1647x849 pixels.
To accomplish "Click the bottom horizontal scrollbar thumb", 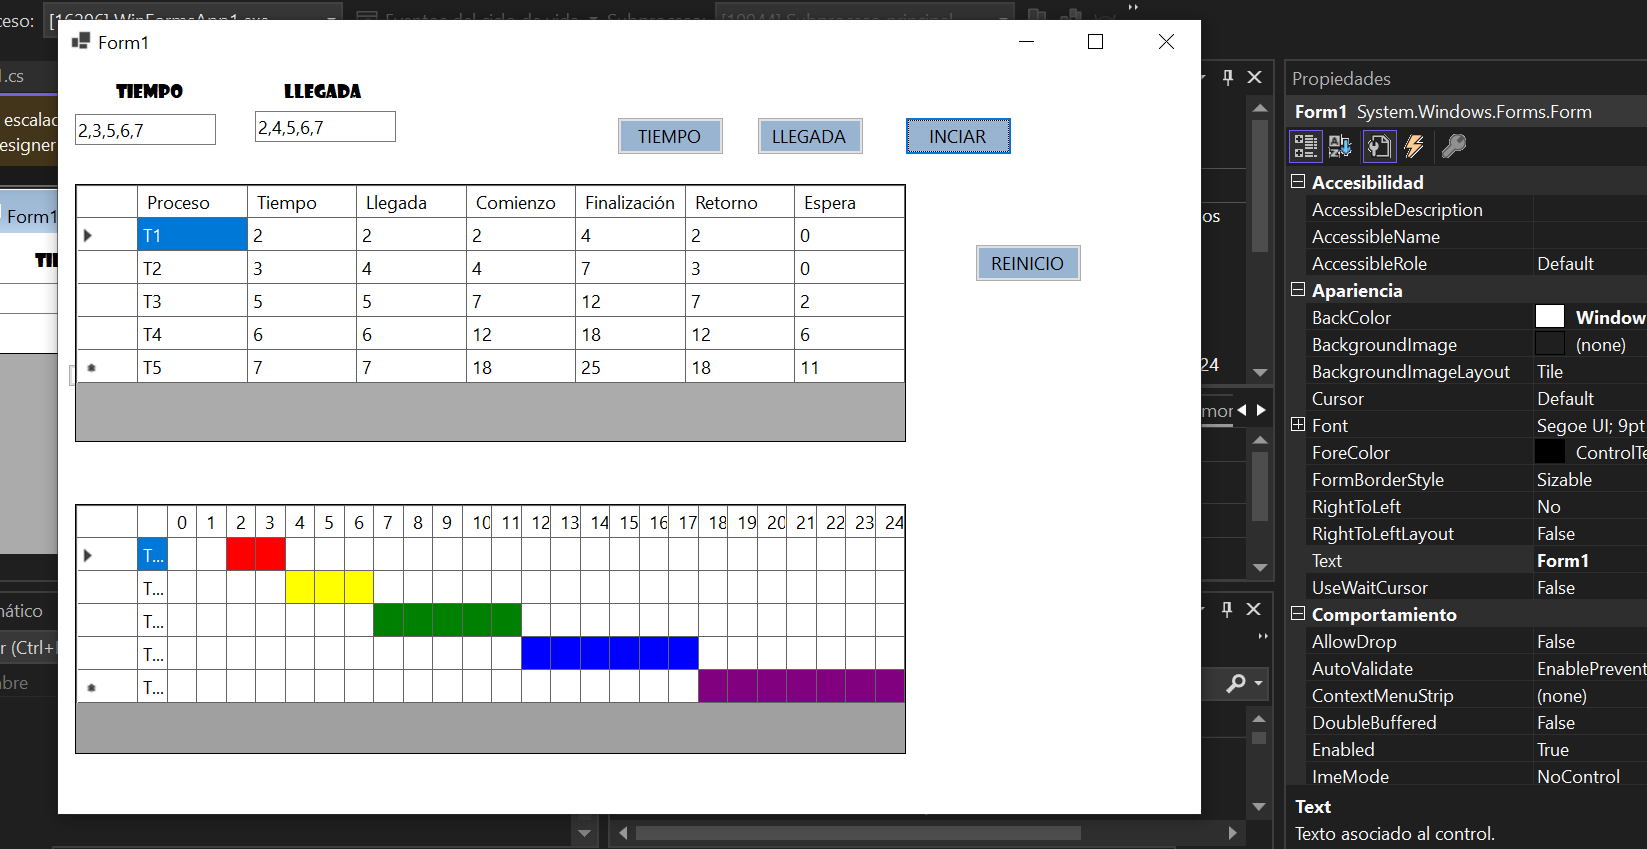I will tap(858, 833).
